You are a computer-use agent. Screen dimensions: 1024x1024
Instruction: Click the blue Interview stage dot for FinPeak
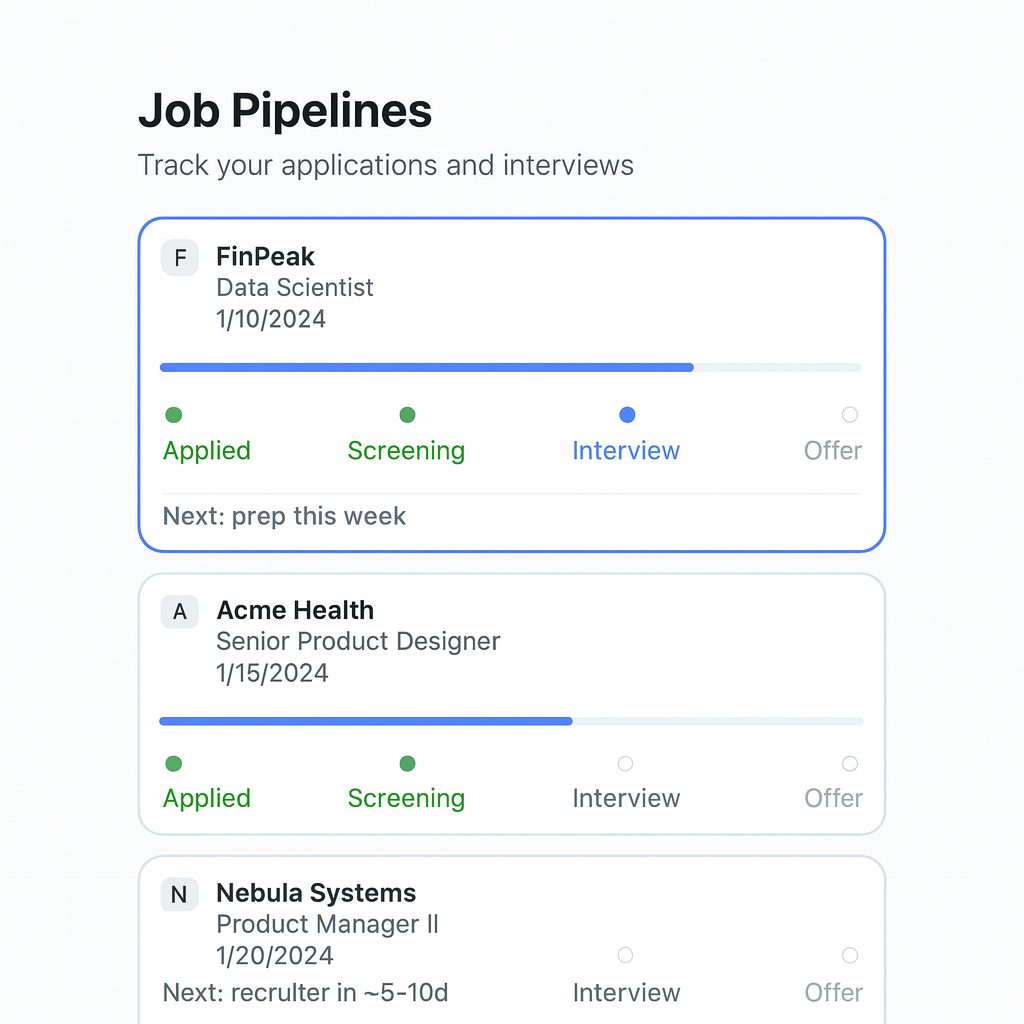pyautogui.click(x=627, y=414)
